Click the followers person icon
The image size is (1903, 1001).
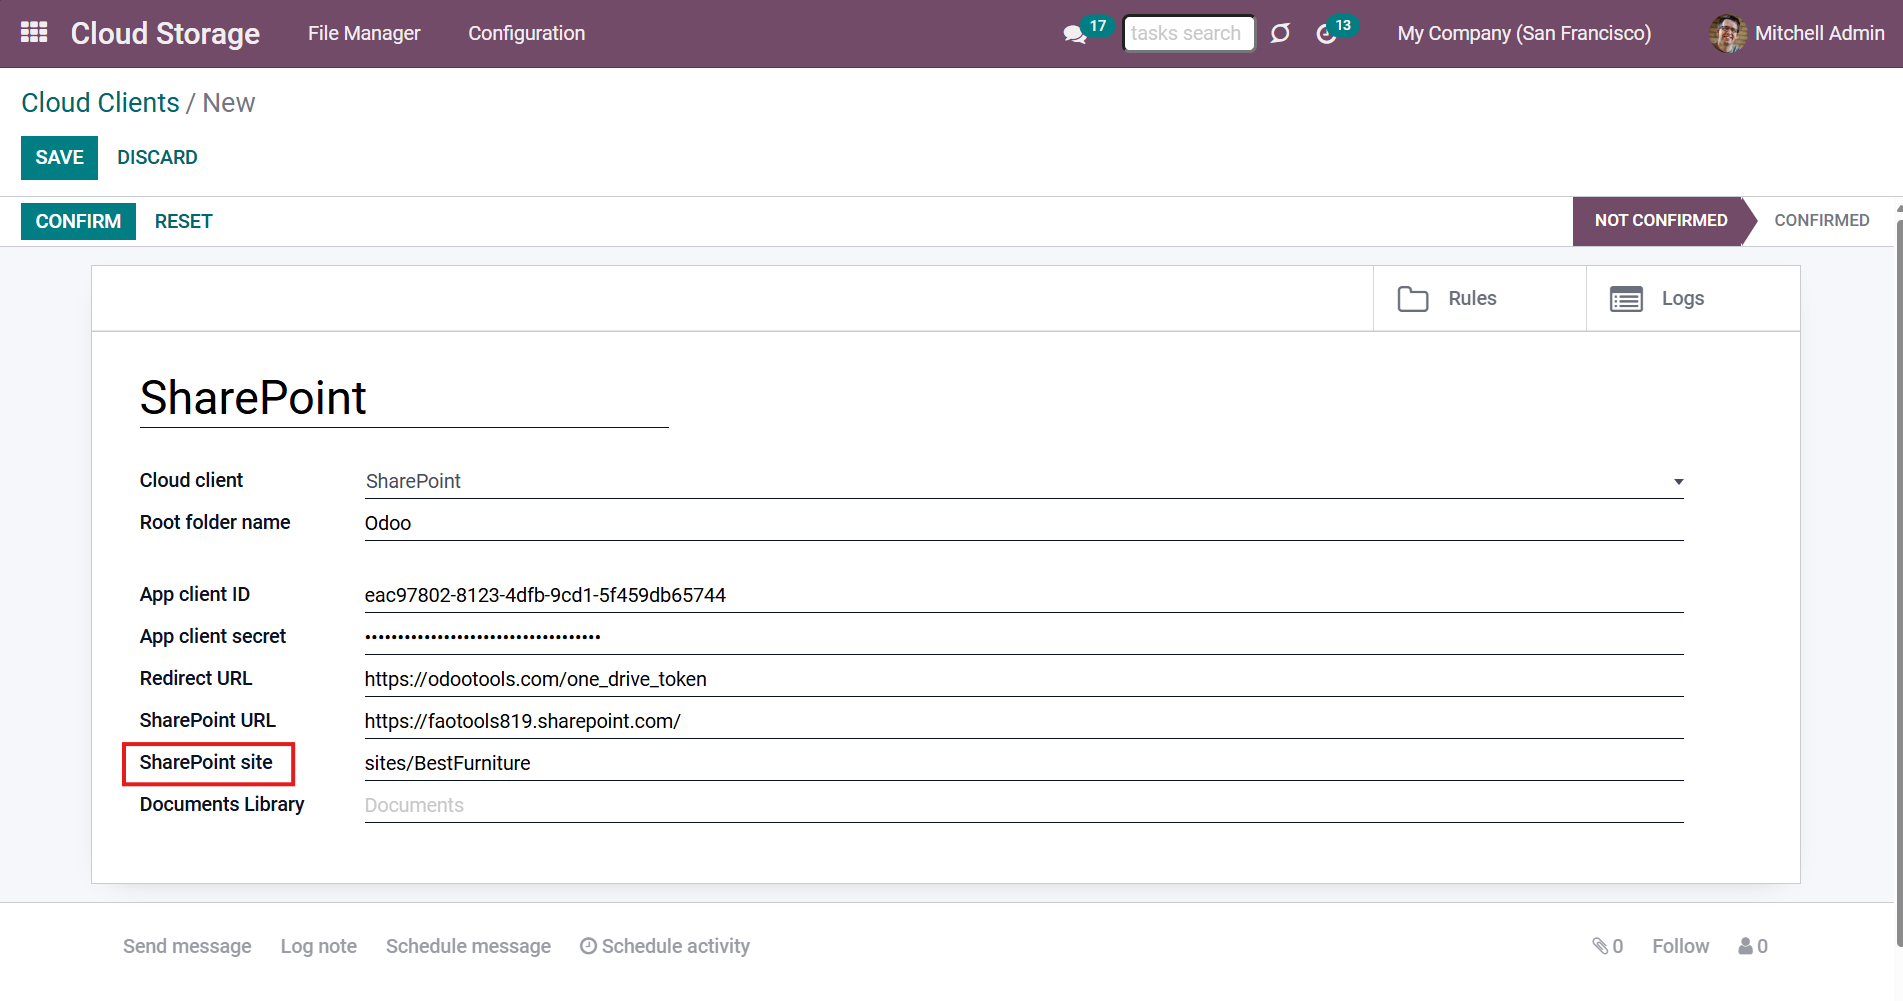click(1745, 946)
